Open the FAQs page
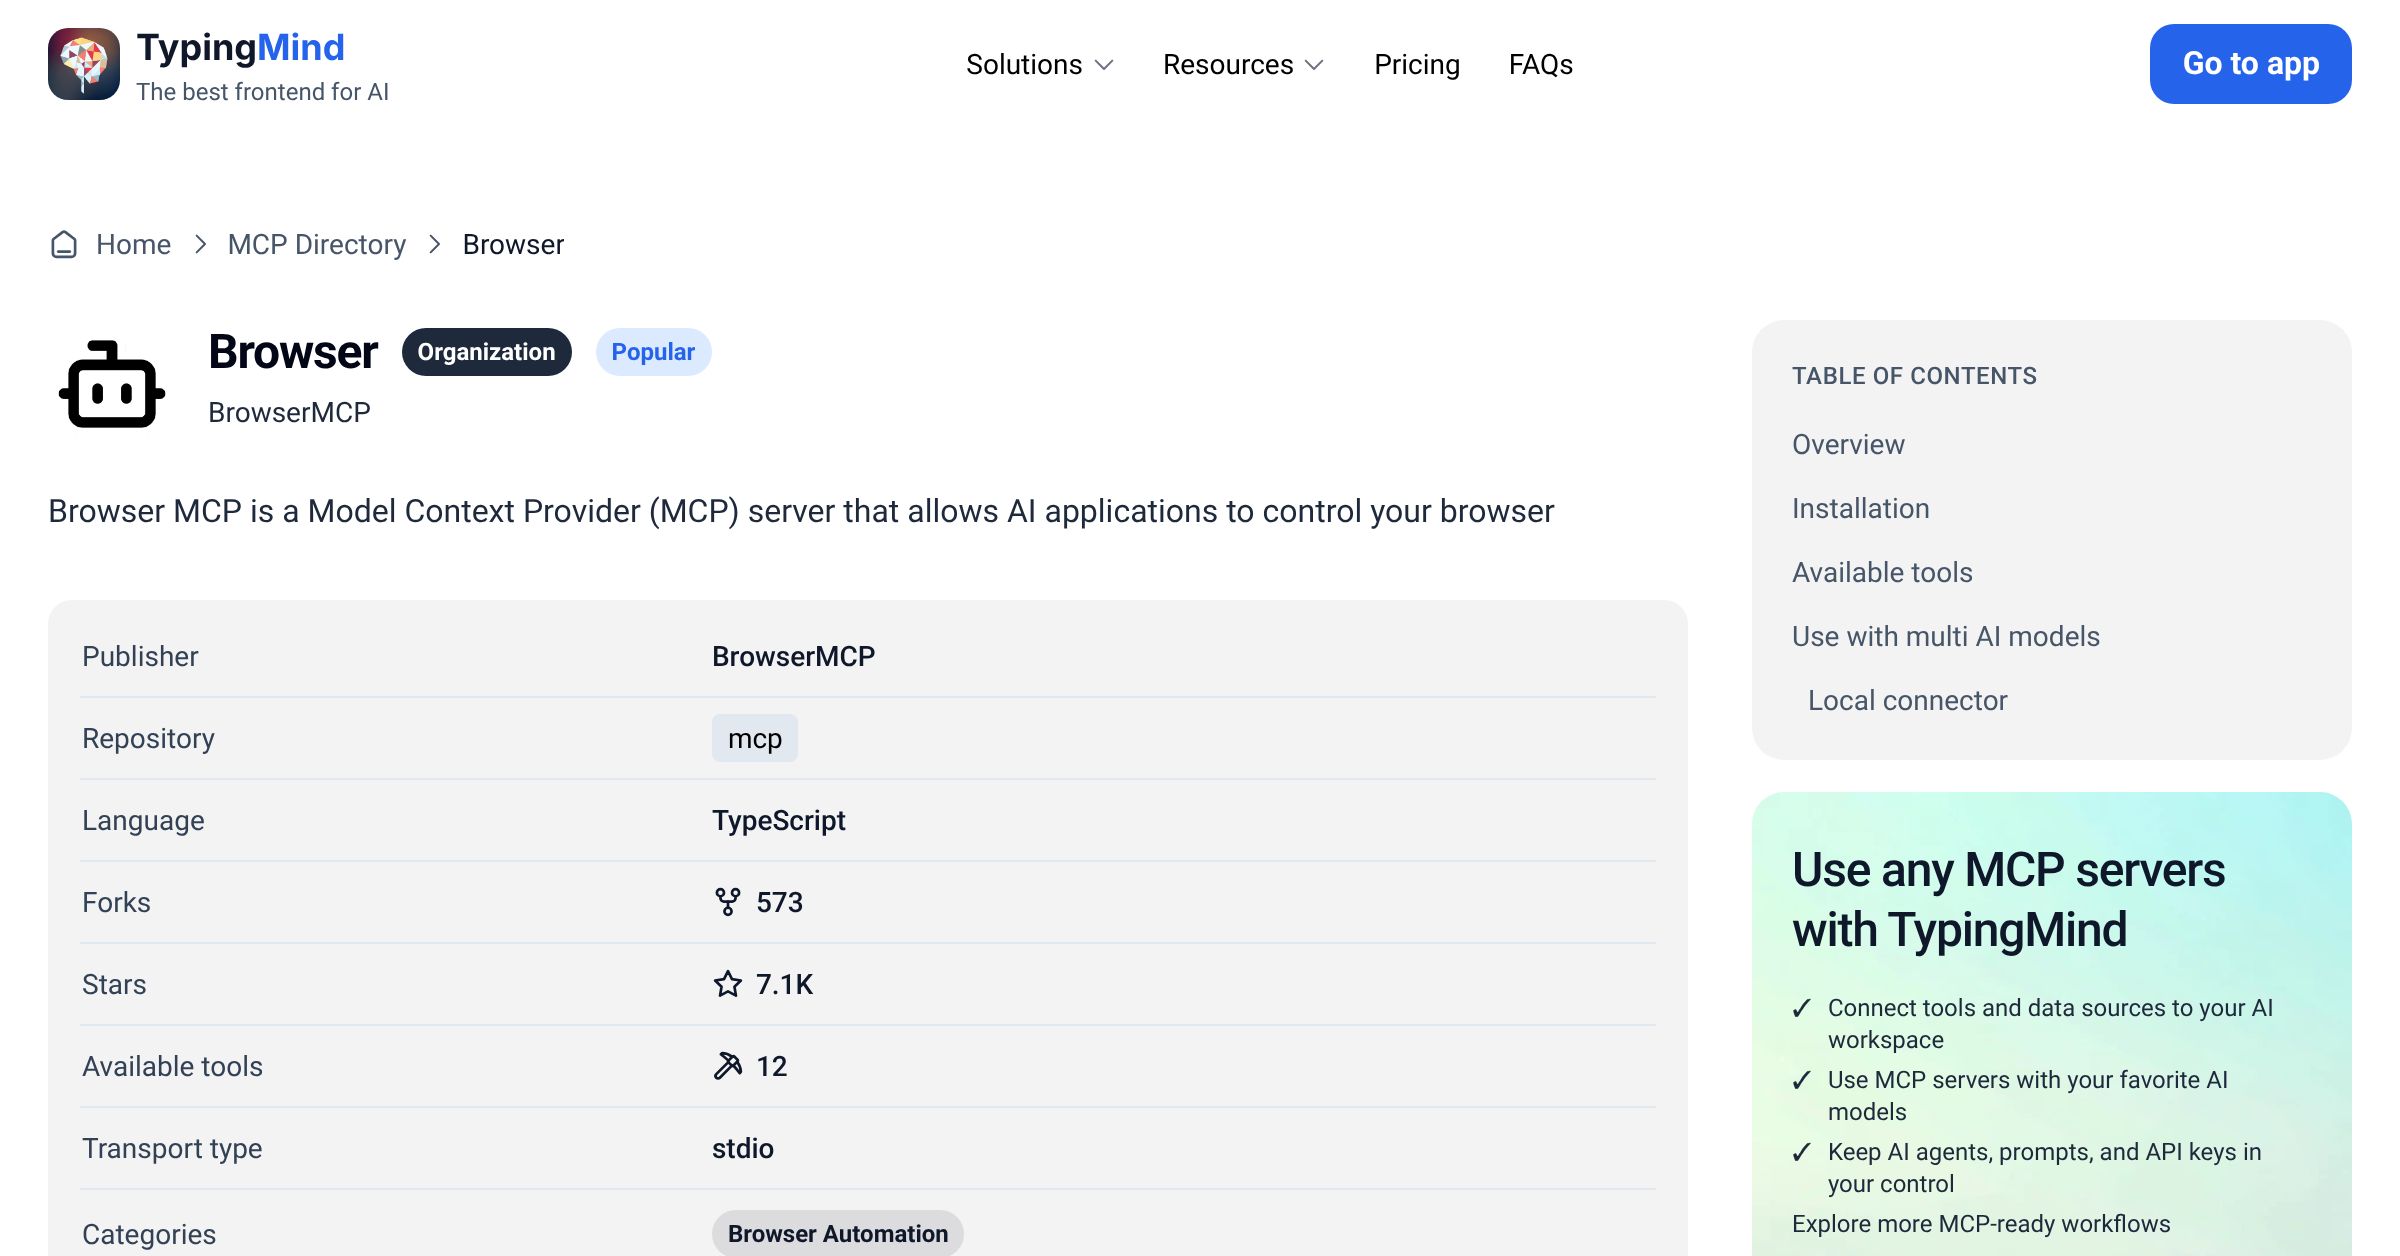2400x1256 pixels. [x=1541, y=64]
